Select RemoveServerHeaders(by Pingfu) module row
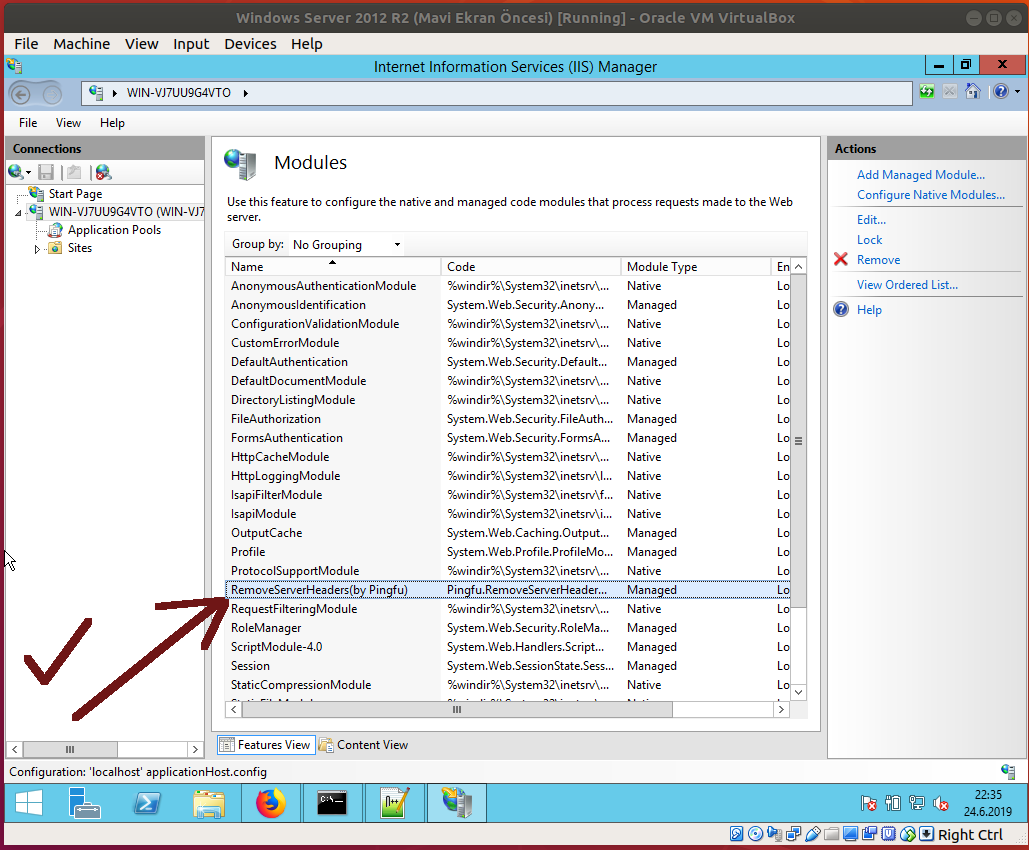Screen dimensions: 1029x850 (x=508, y=589)
